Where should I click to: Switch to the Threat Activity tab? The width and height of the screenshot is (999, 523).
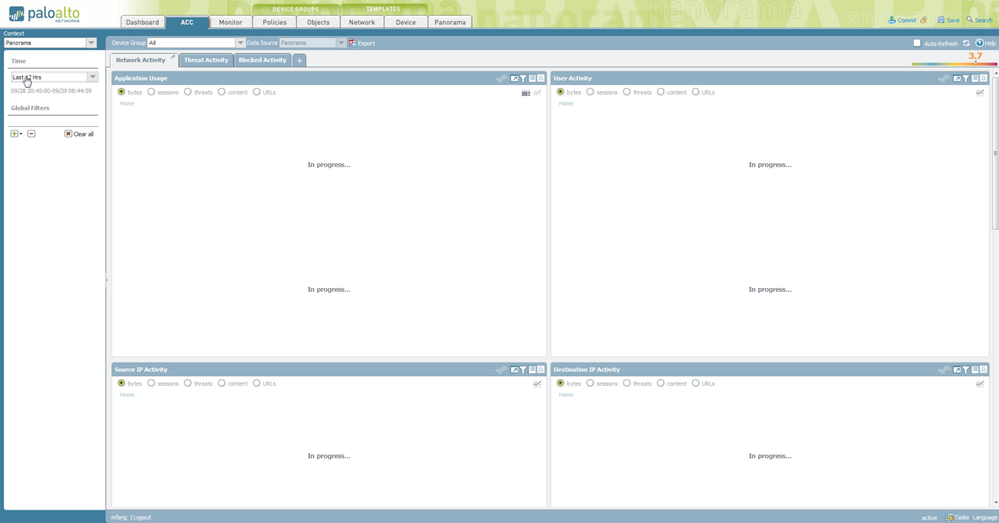pyautogui.click(x=206, y=60)
